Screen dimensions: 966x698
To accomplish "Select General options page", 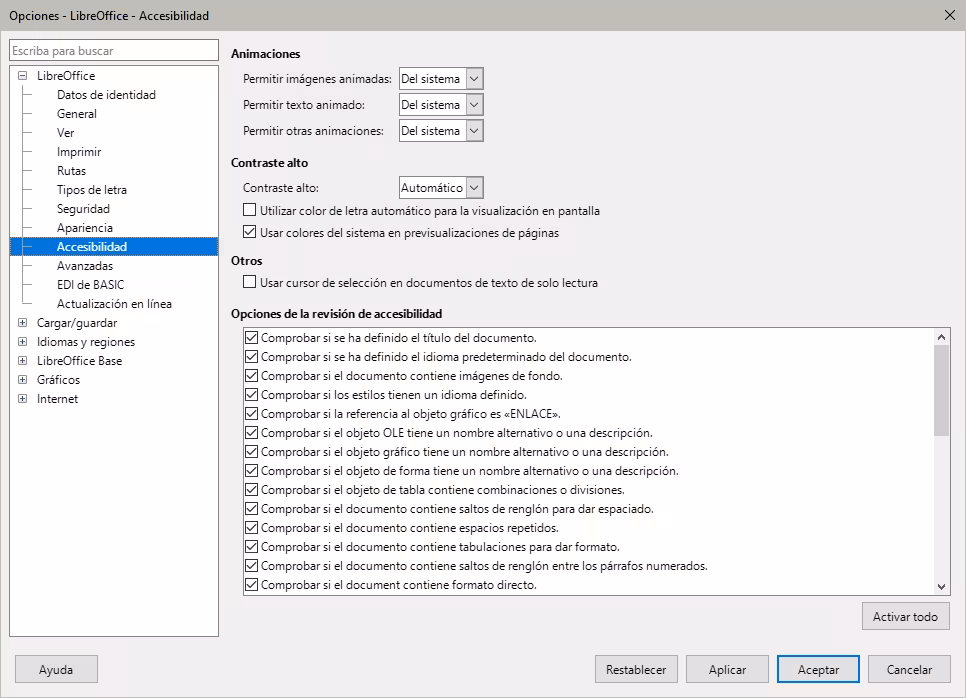I will [x=76, y=114].
